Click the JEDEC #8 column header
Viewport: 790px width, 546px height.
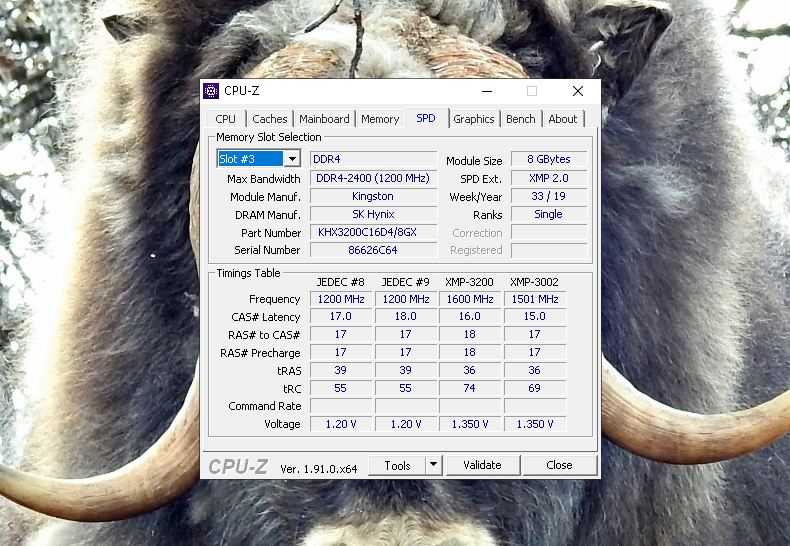point(341,282)
